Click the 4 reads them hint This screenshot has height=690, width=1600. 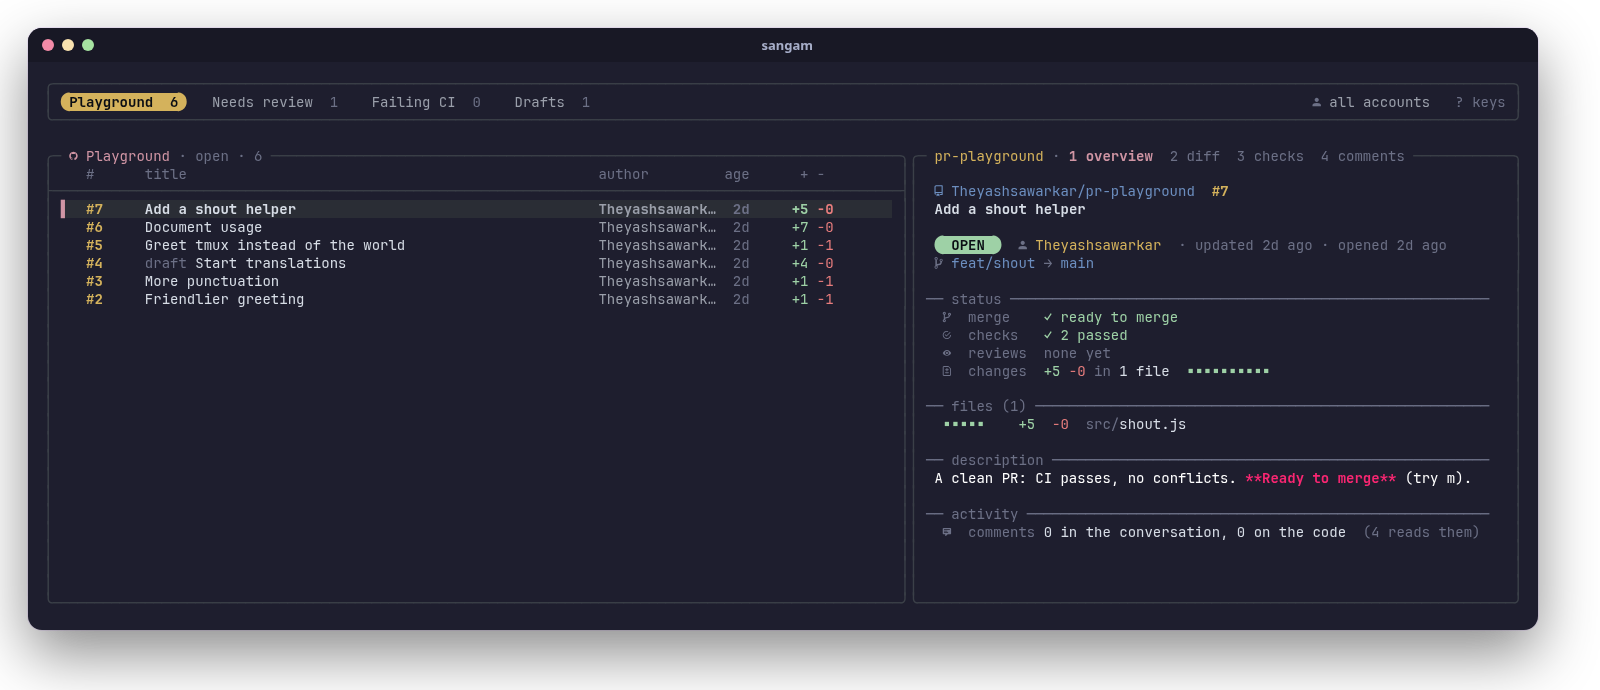pyautogui.click(x=1421, y=532)
